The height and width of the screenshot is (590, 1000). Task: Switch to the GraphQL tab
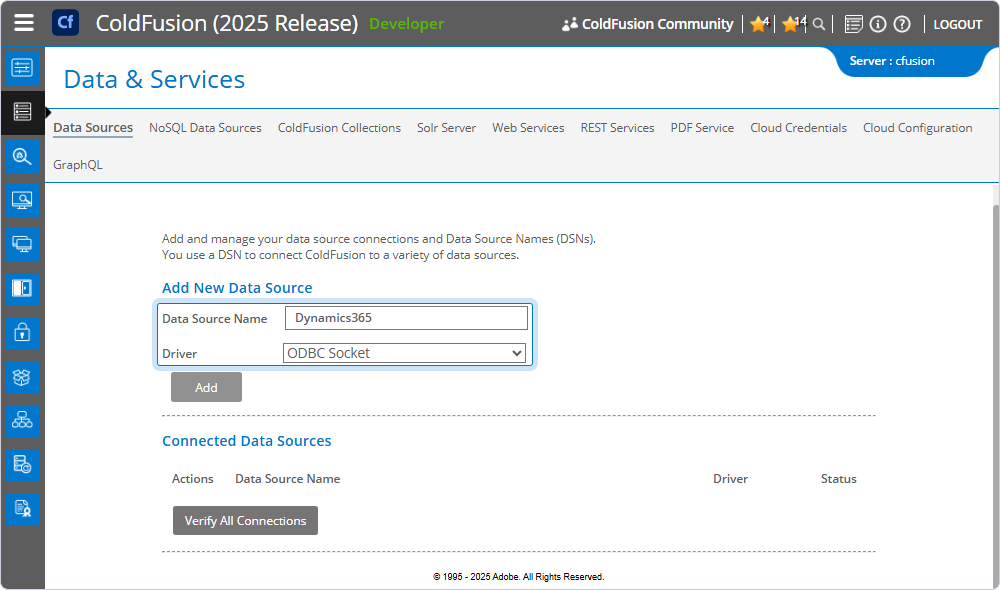78,164
